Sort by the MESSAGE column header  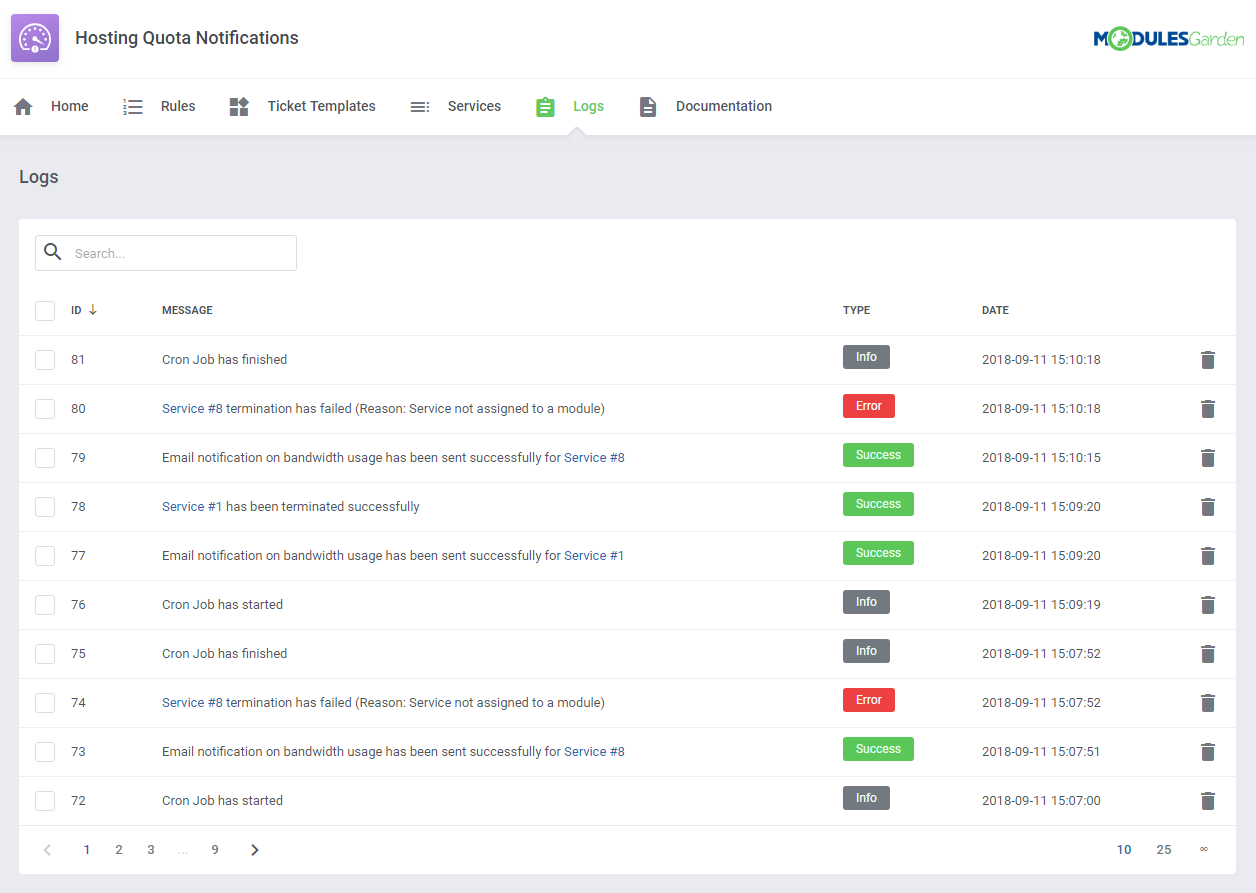(x=187, y=311)
